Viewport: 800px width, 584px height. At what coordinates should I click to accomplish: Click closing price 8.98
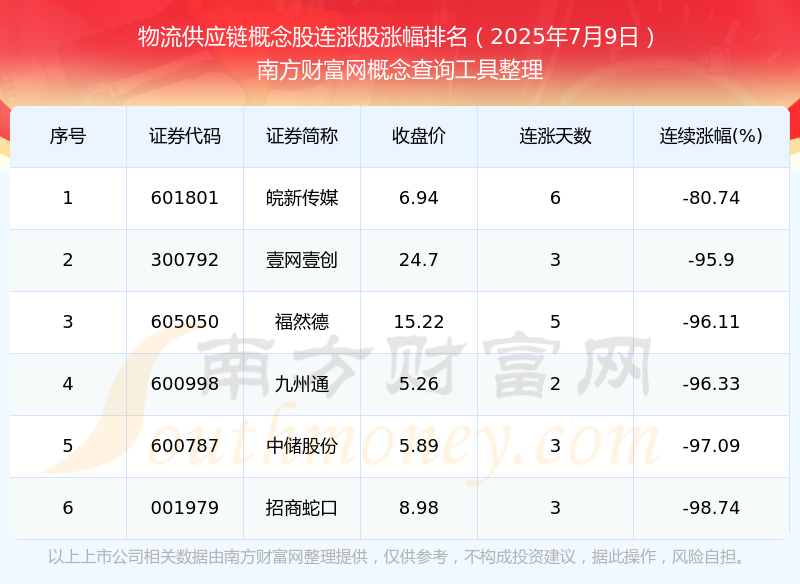[419, 508]
